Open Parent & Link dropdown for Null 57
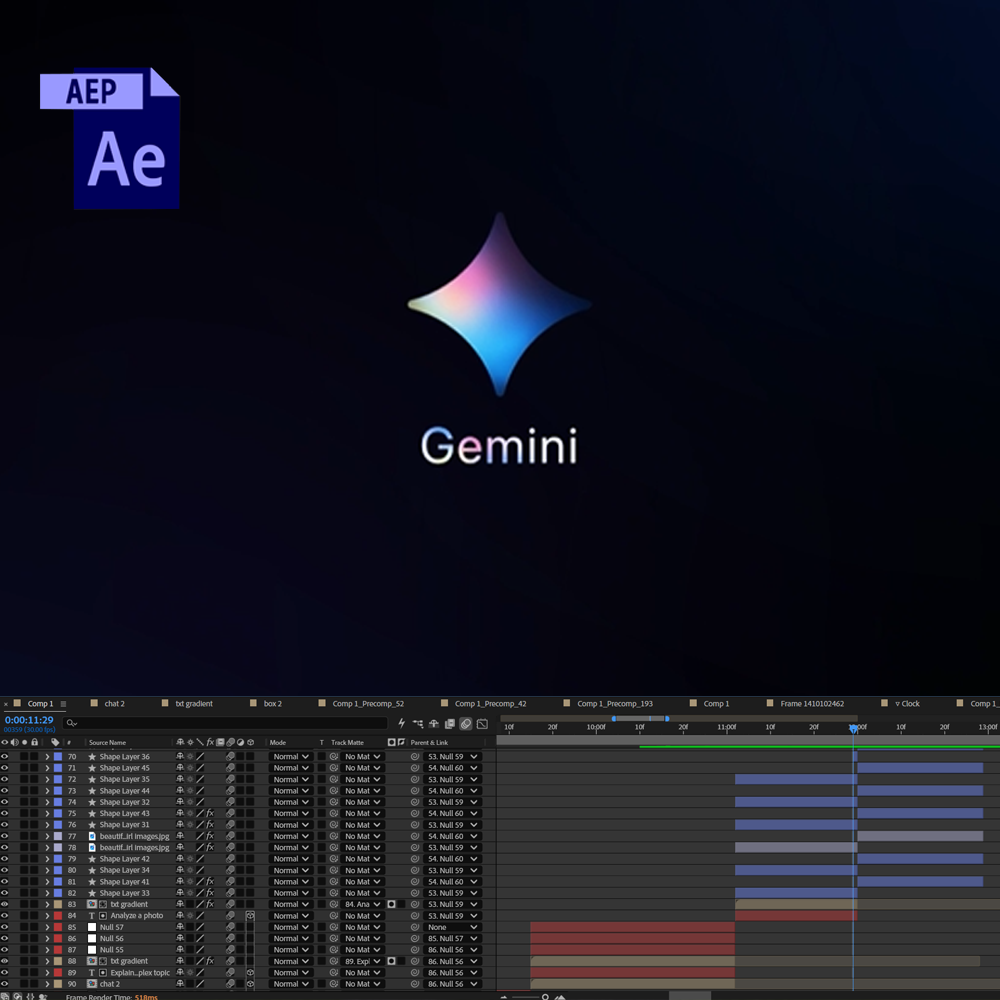The image size is (1000, 1000). [452, 927]
